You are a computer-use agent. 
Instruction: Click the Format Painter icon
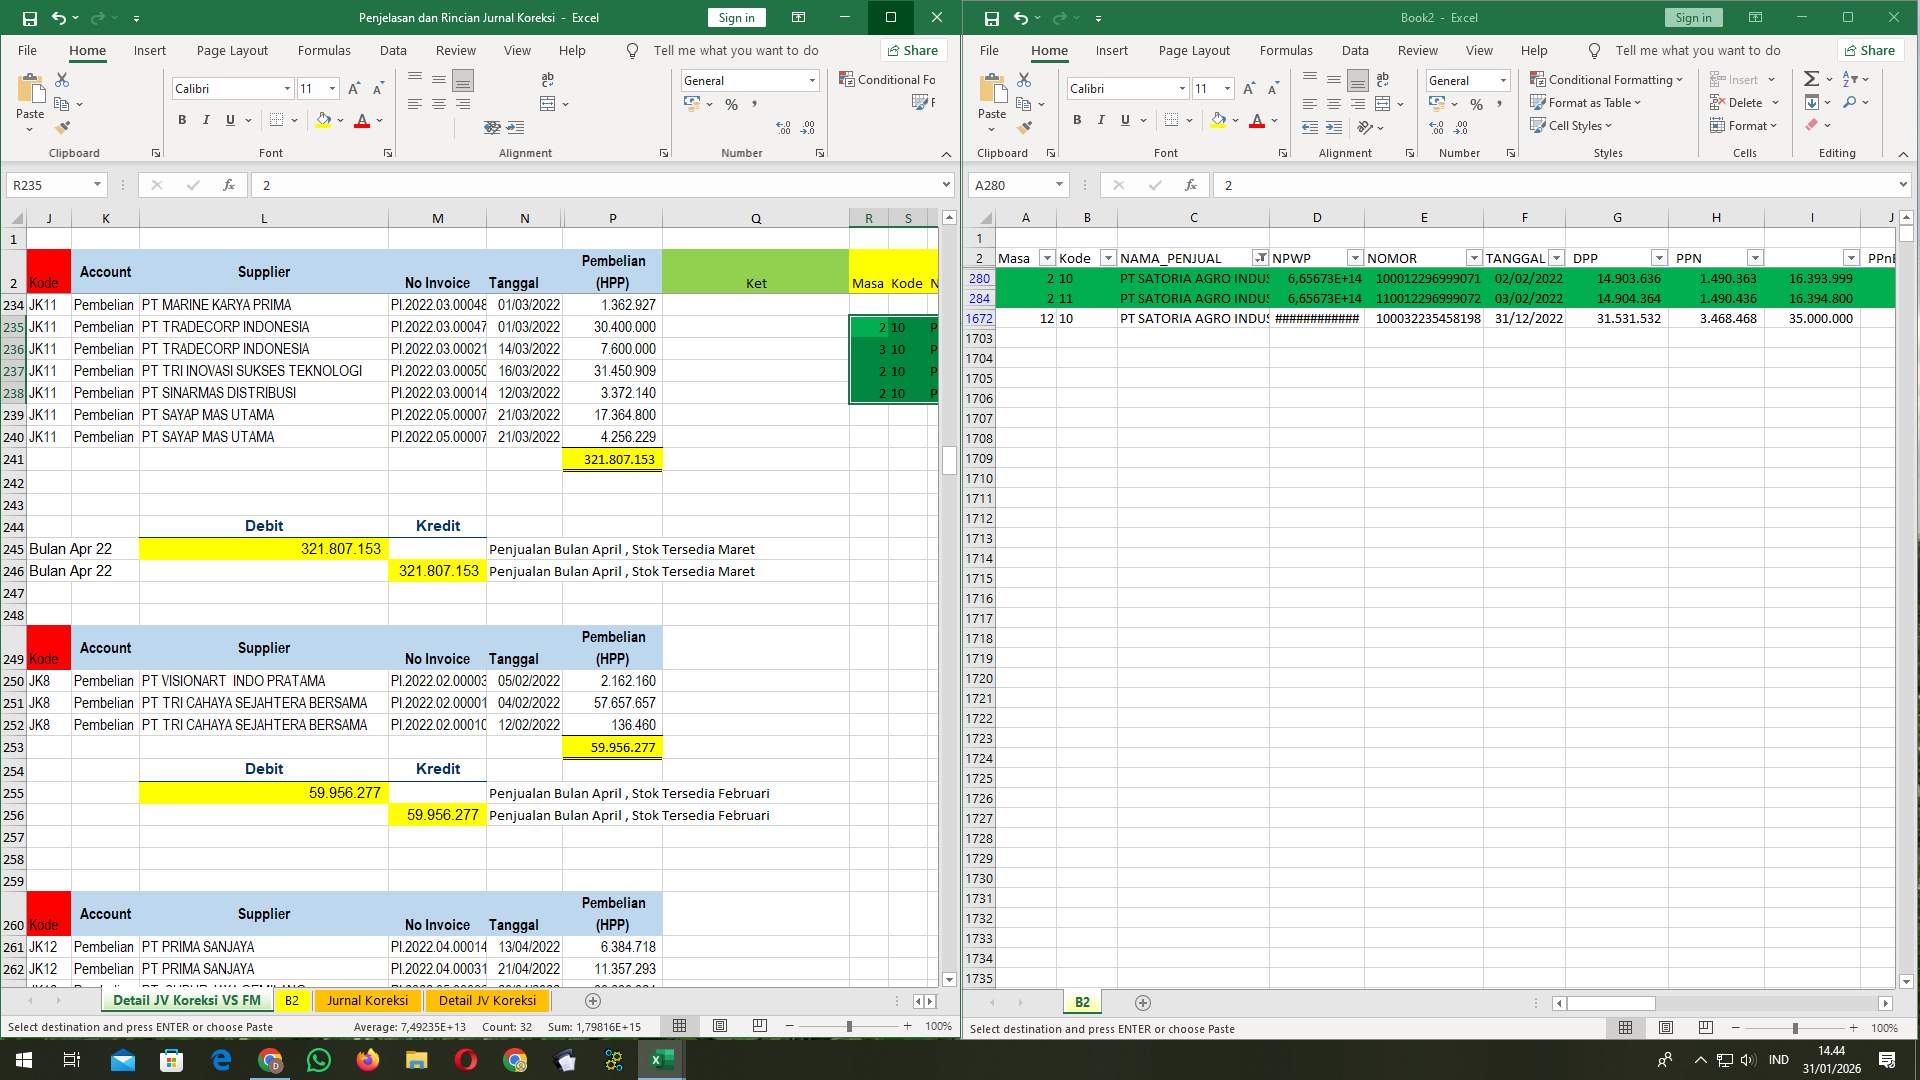point(62,127)
